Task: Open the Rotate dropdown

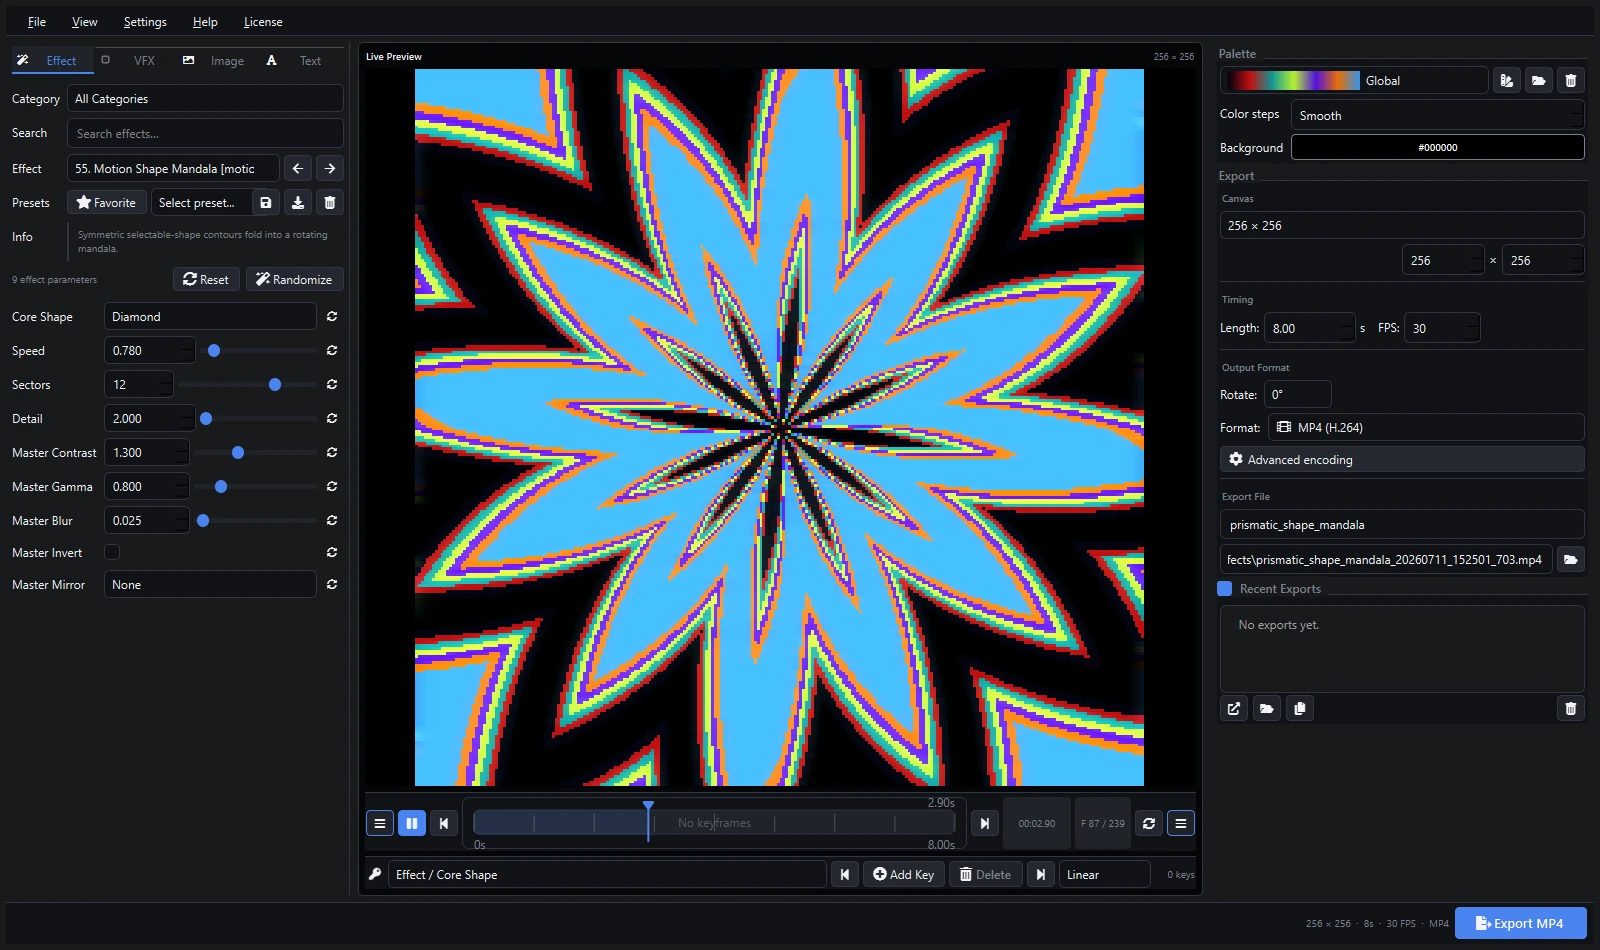Action: (1298, 395)
